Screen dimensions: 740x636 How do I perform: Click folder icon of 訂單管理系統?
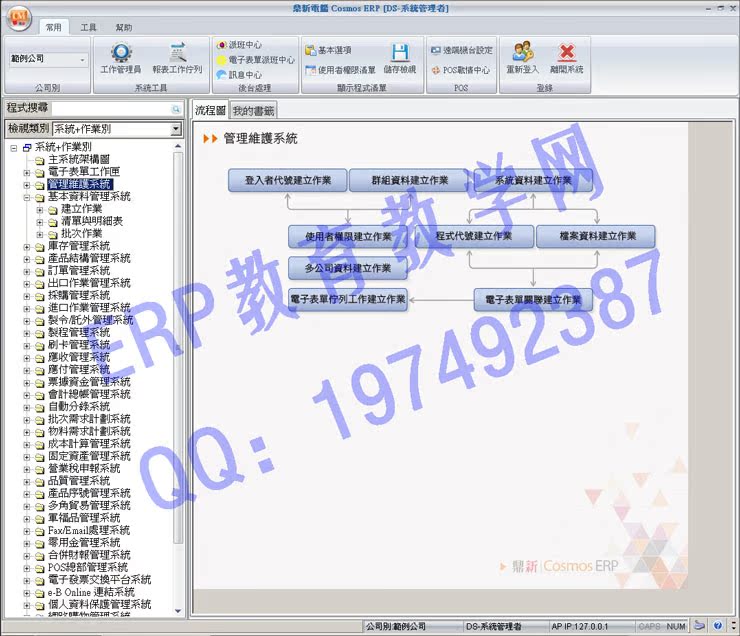coord(40,271)
